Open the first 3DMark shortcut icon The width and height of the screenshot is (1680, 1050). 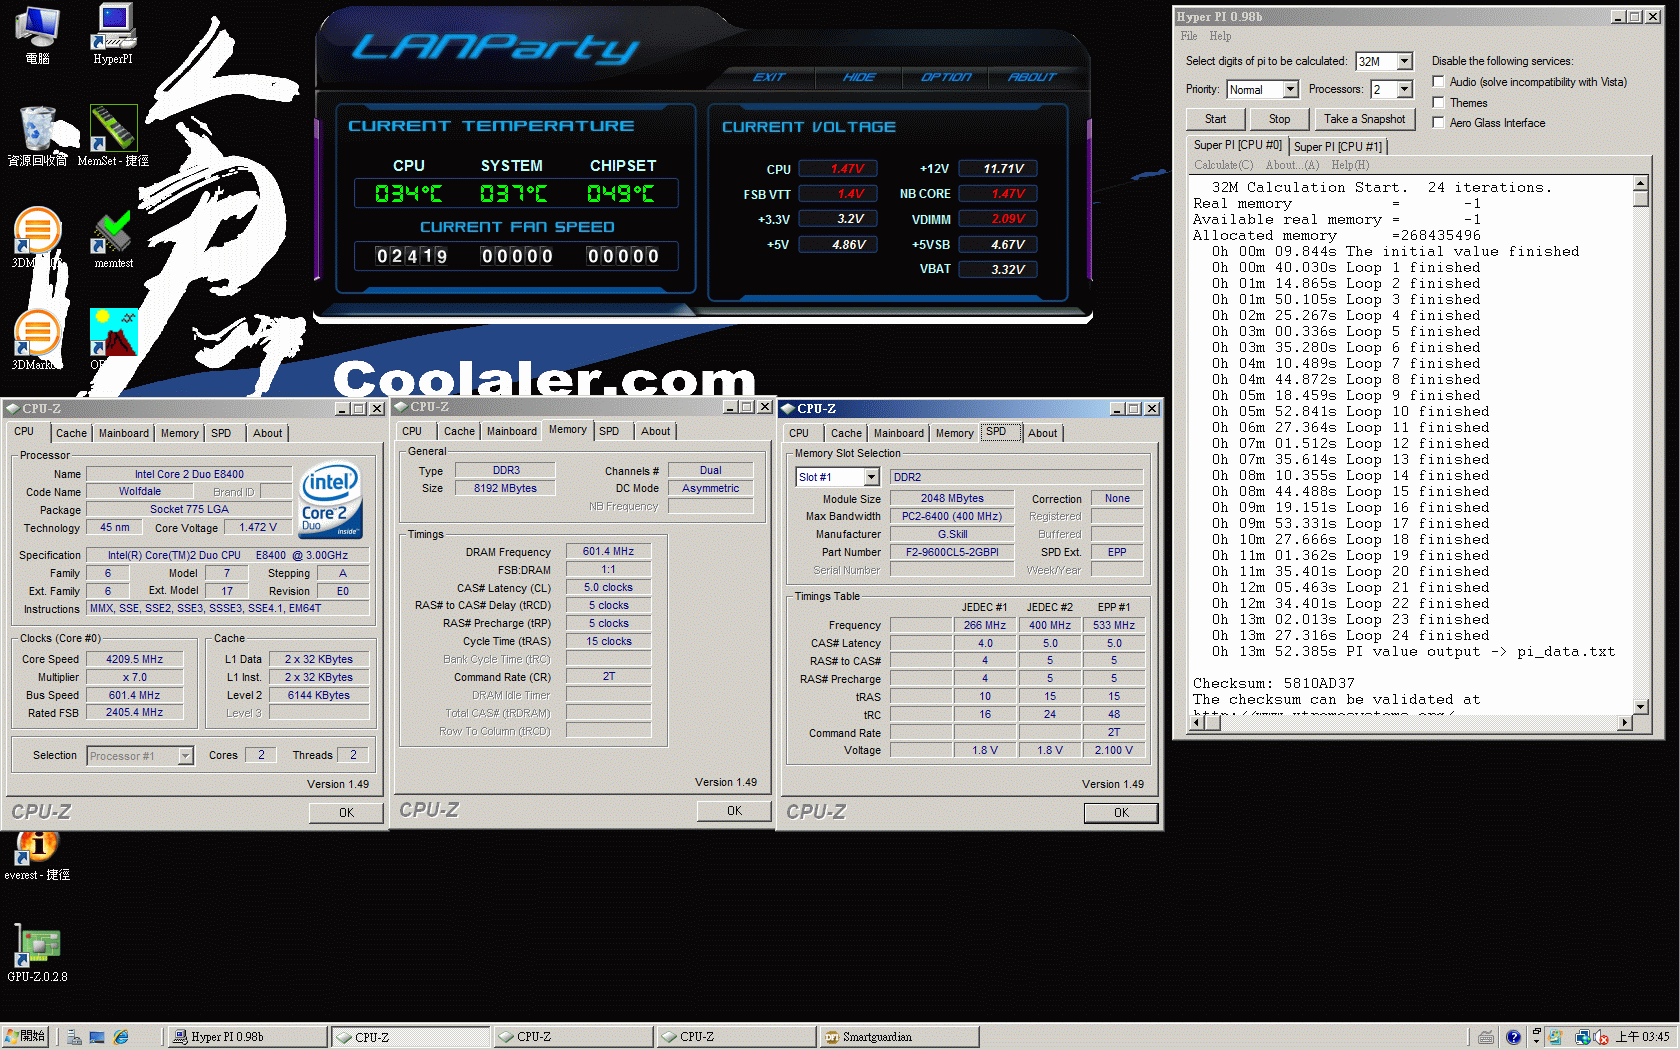coord(37,238)
